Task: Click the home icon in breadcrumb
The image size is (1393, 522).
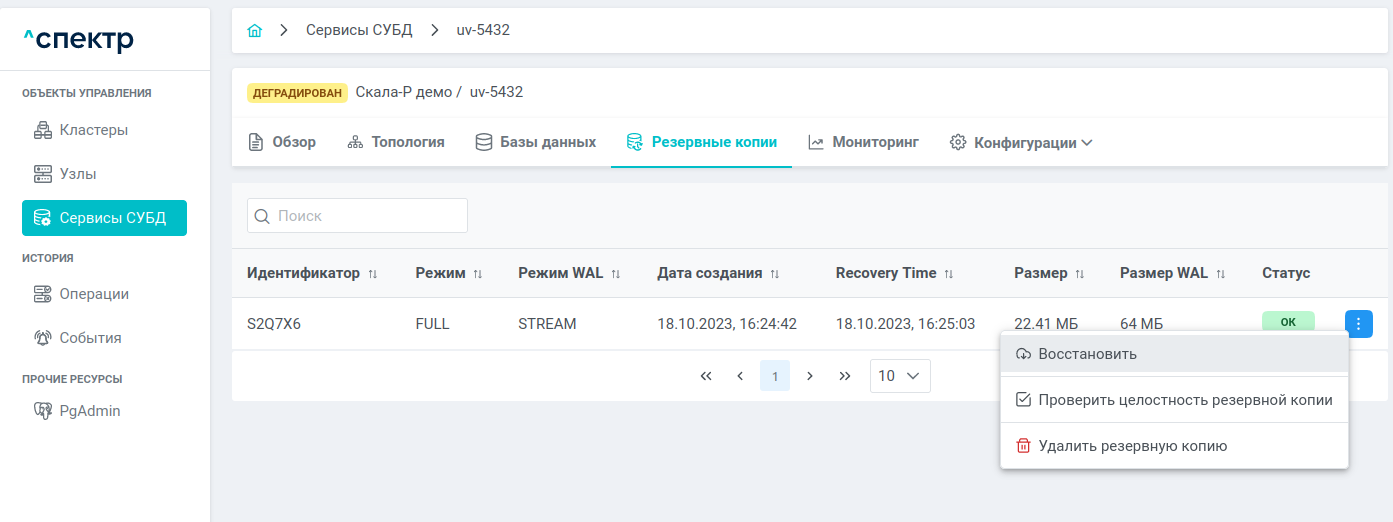Action: (255, 31)
